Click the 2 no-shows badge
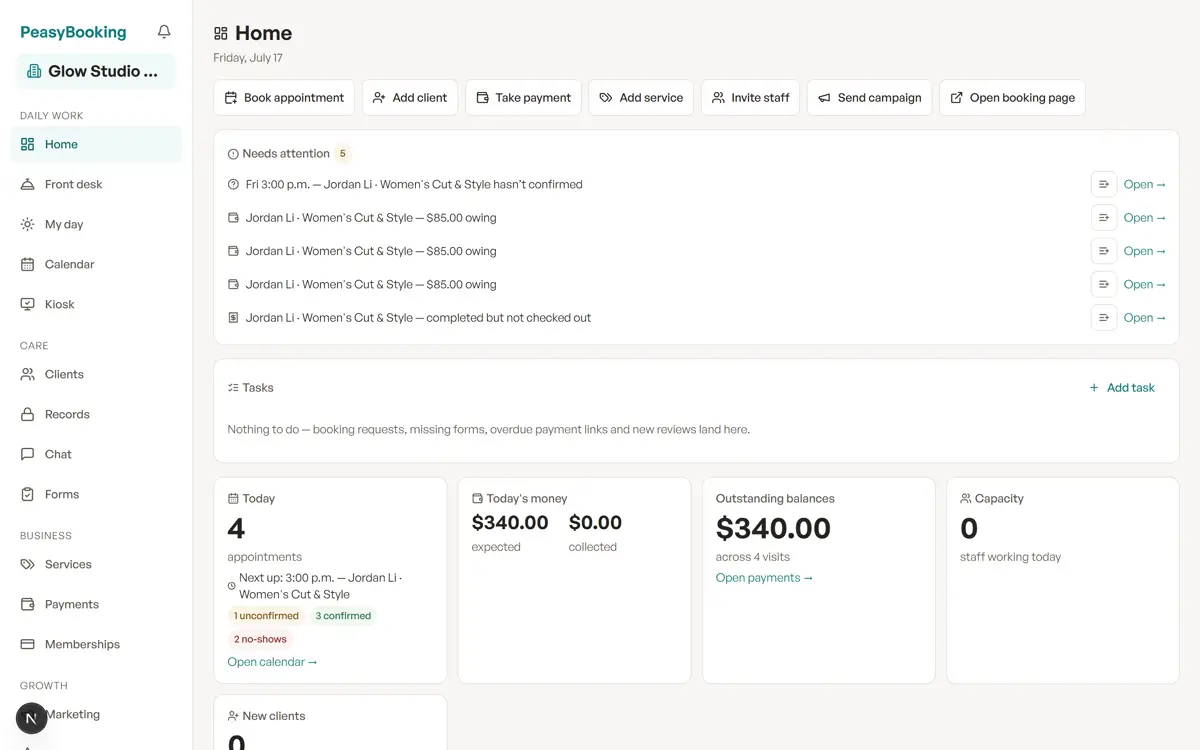1200x750 pixels. [260, 639]
